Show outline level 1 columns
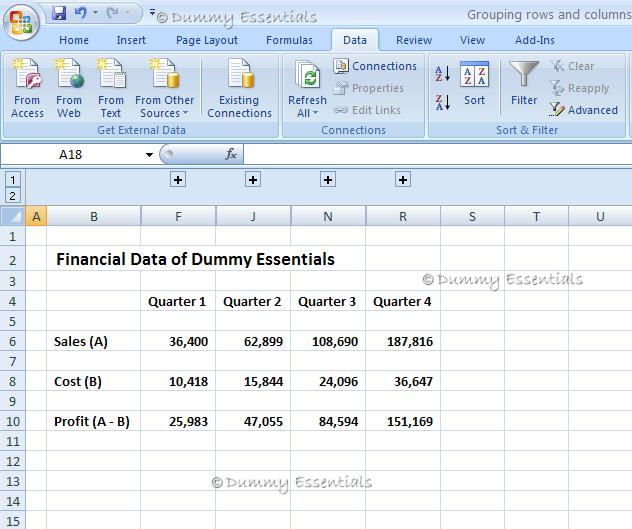The height and width of the screenshot is (529, 632). (x=13, y=180)
